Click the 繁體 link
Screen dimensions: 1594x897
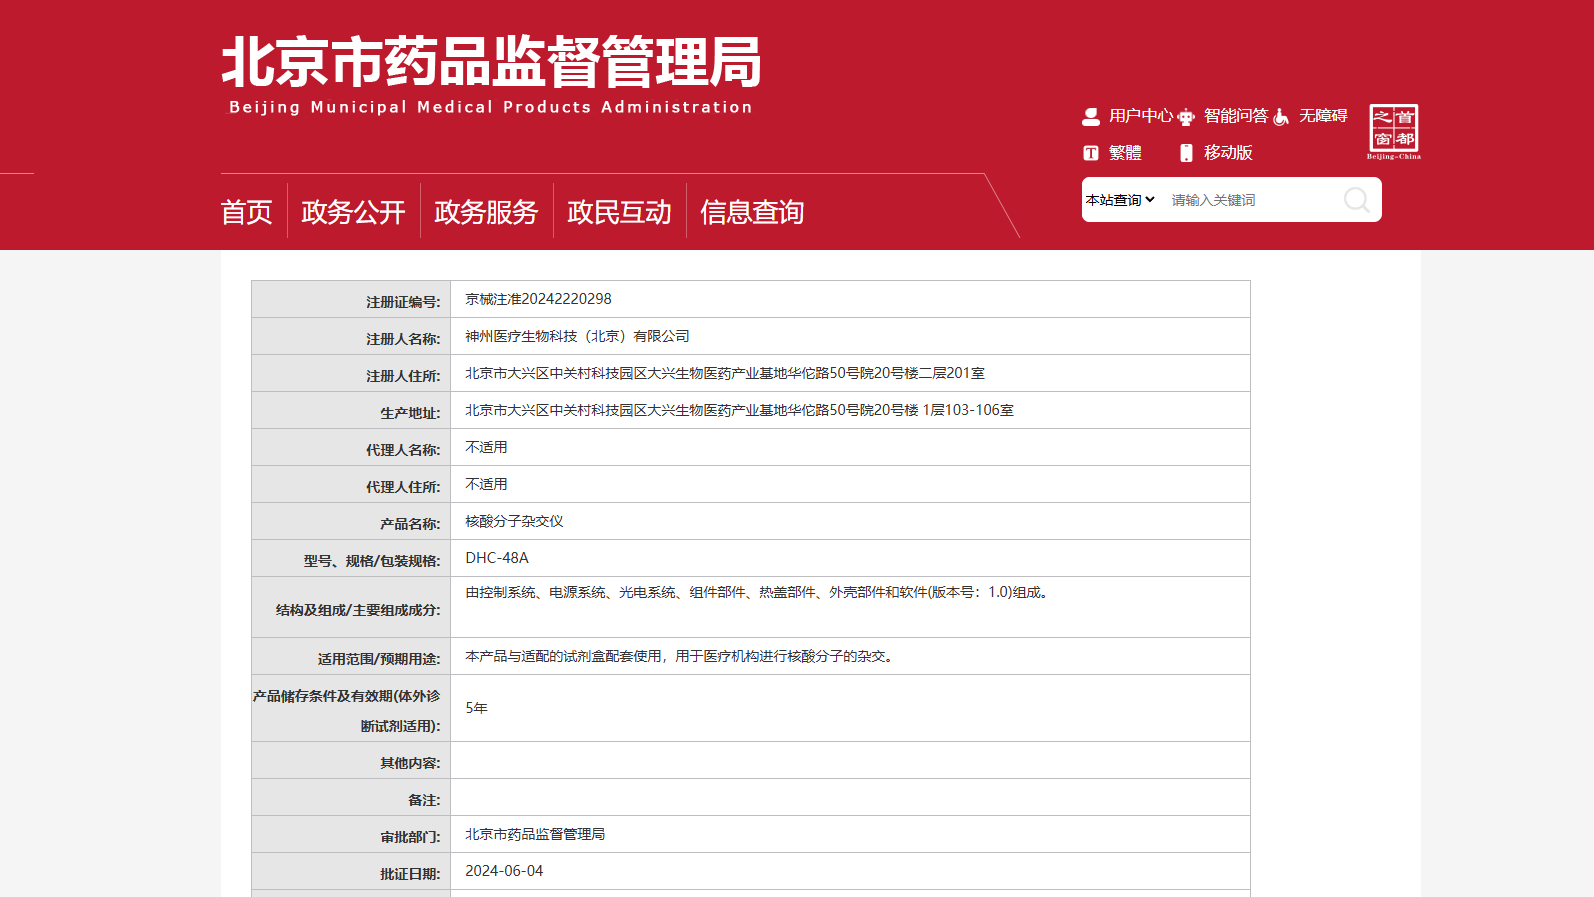click(x=1125, y=153)
